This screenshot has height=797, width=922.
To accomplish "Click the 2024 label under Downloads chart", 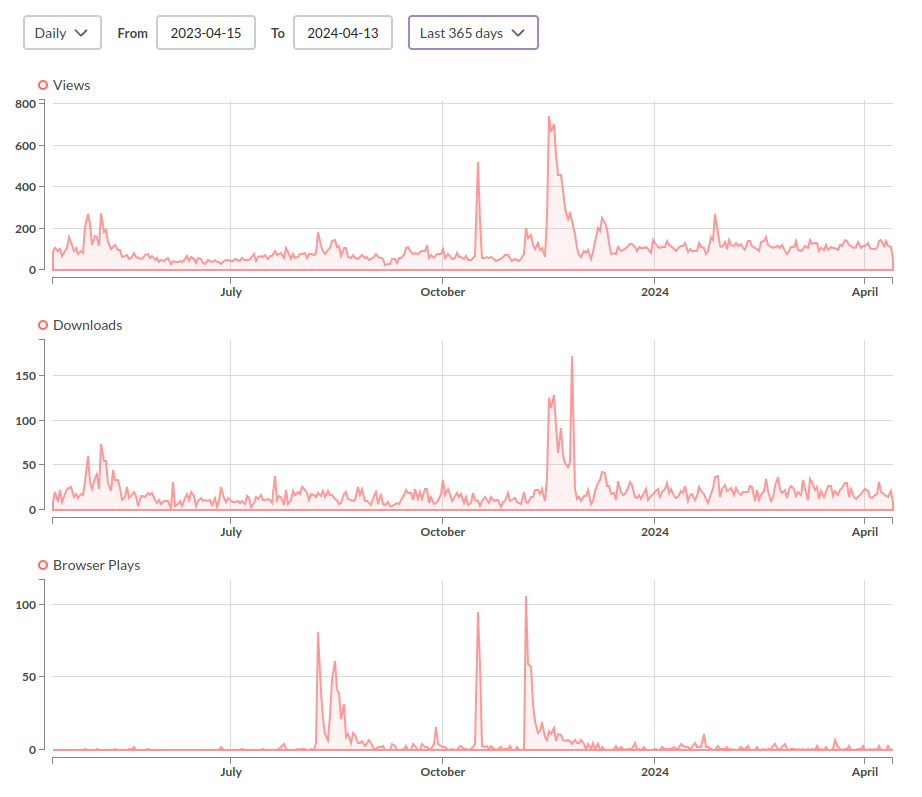I will point(655,532).
